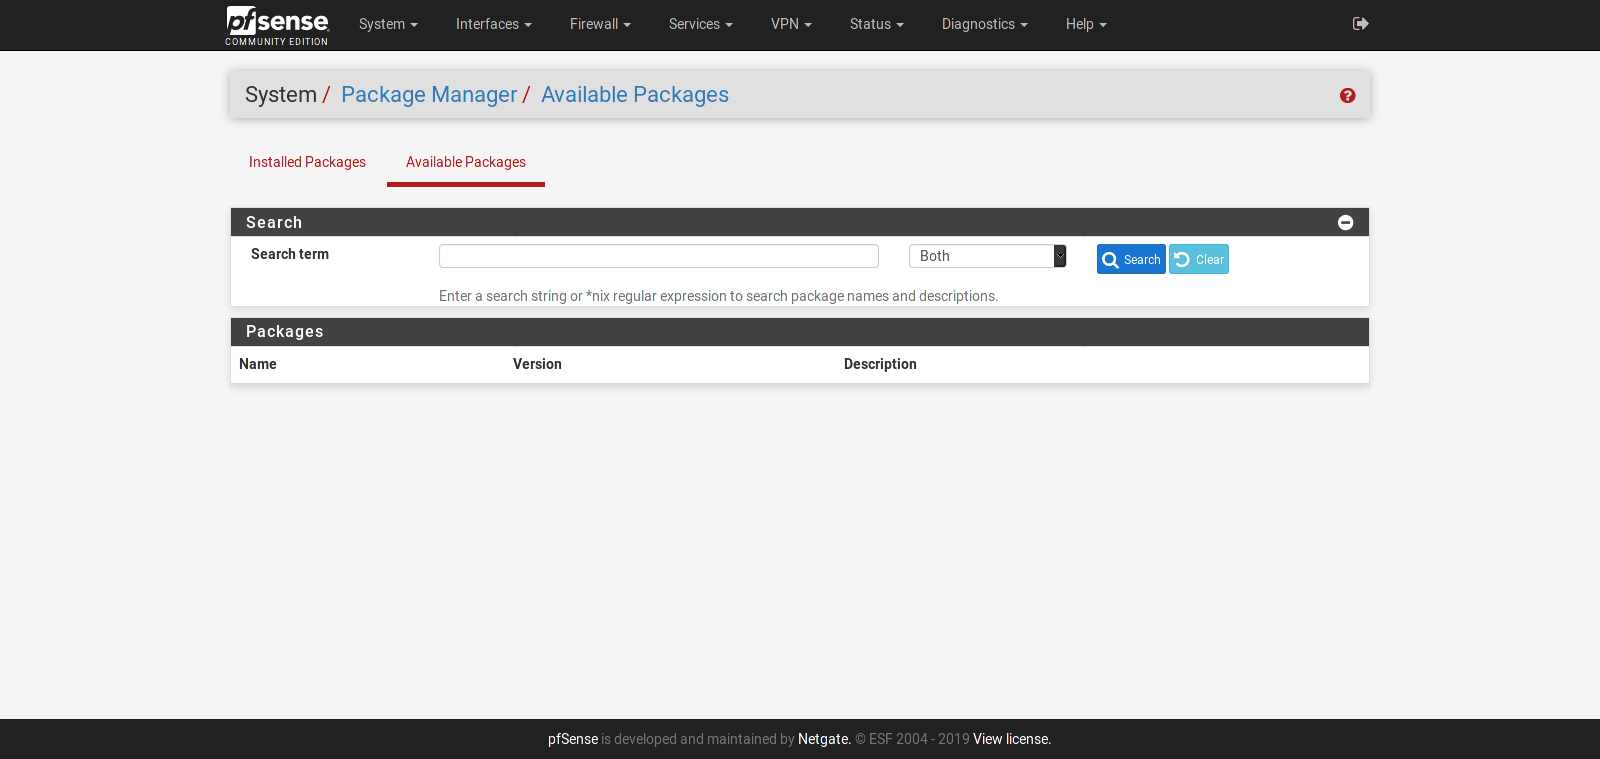The height and width of the screenshot is (759, 1600).
Task: Select the Available Packages tab
Action: (x=466, y=162)
